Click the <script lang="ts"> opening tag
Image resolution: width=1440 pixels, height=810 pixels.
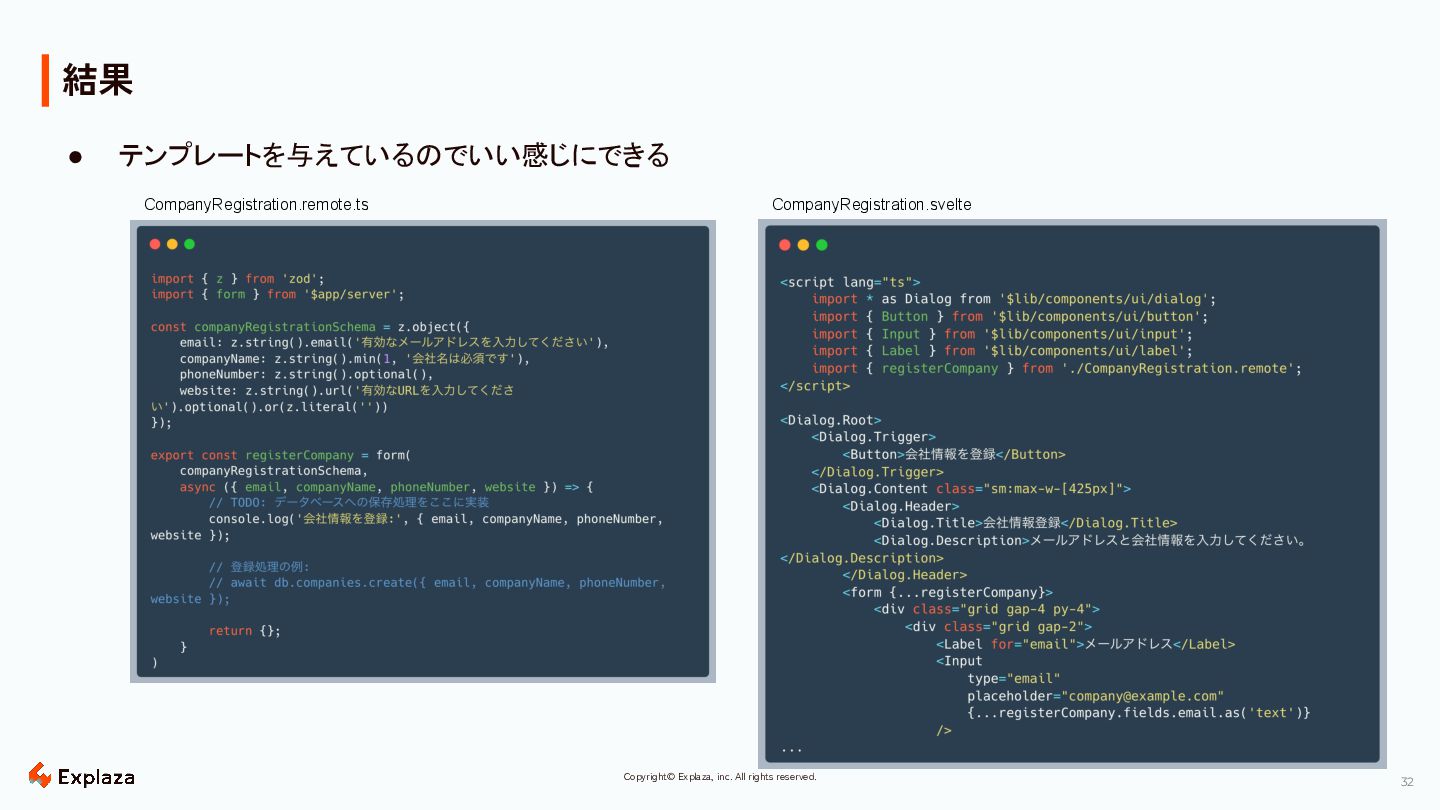(x=850, y=282)
